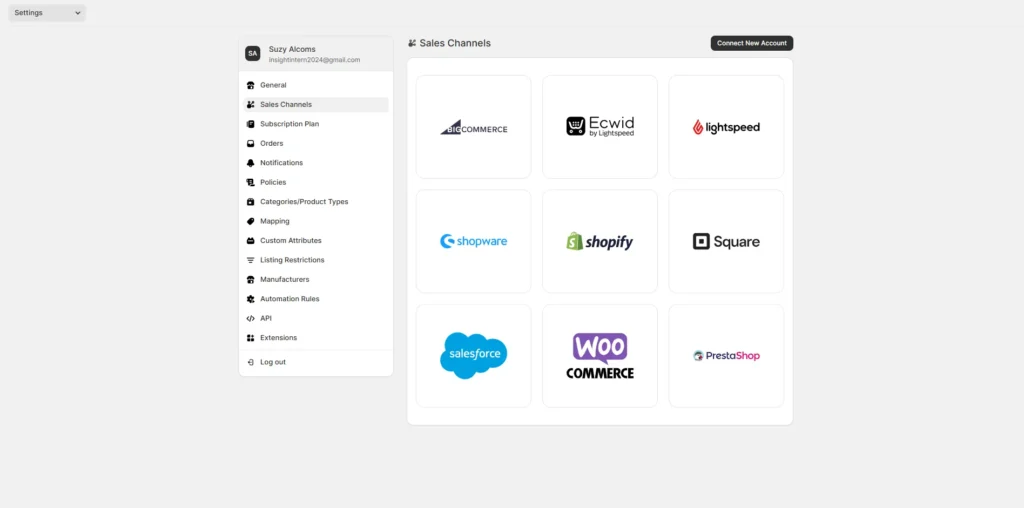
Task: Click the Manufacturers sidebar icon
Action: pos(250,279)
